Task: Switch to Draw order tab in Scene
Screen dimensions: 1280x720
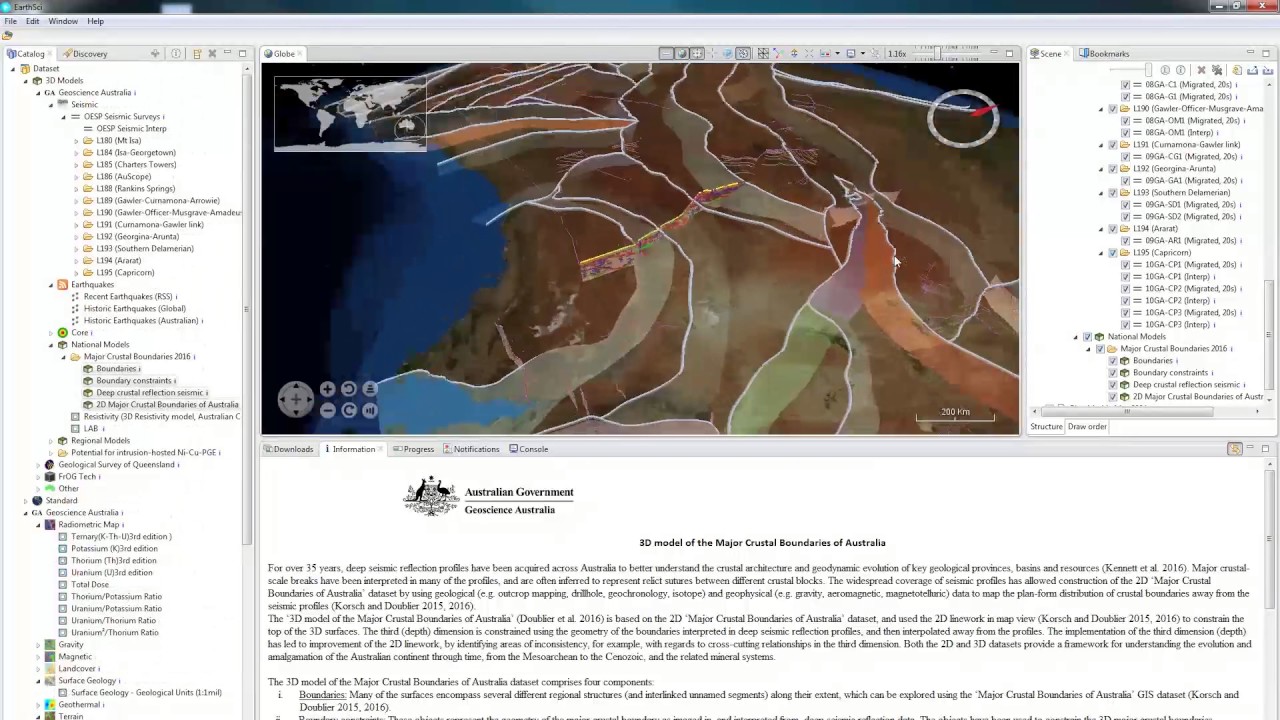Action: [1087, 427]
